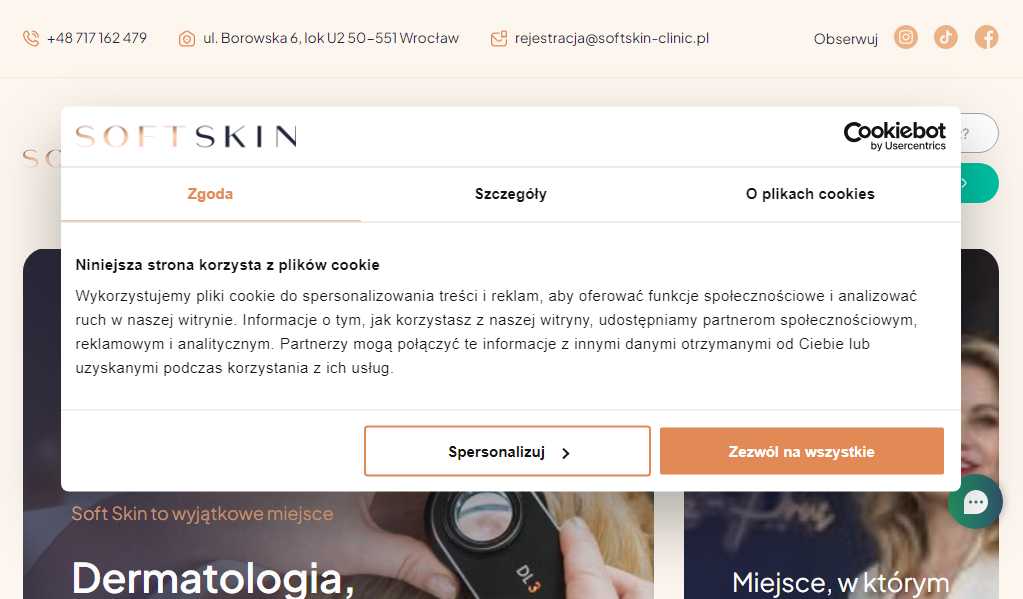Click the Soft Skin logo in dialog
Screen dimensions: 1023x599
click(x=186, y=136)
